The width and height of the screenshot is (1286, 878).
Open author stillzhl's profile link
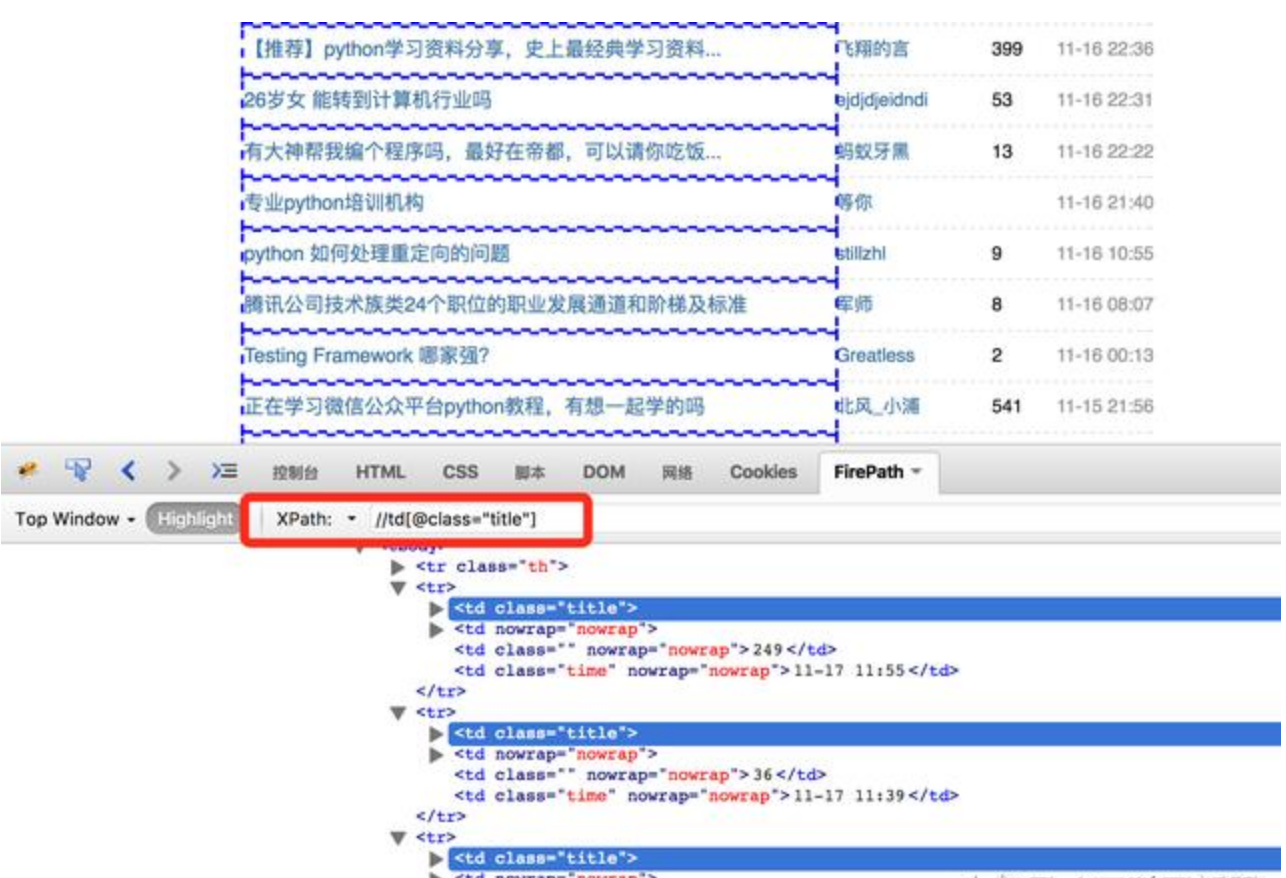coord(861,254)
